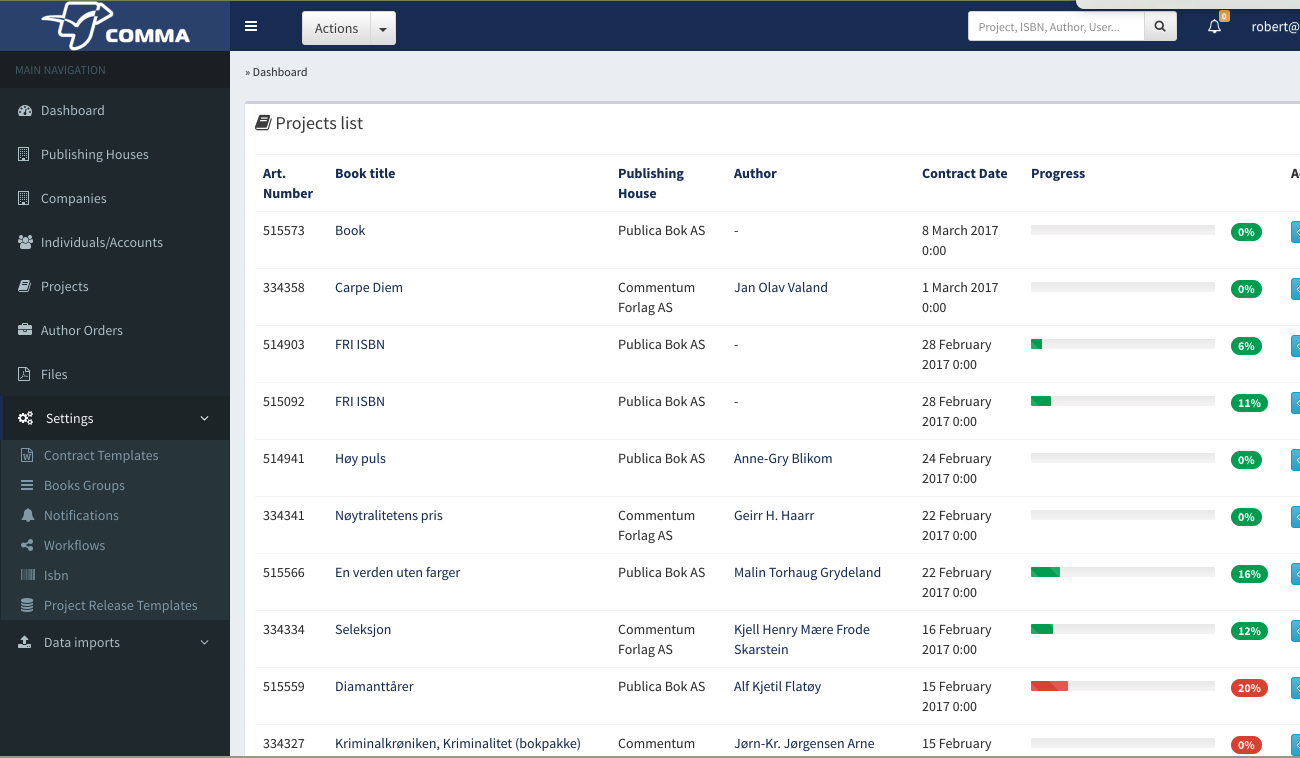Open the Carpe Diem project link
The height and width of the screenshot is (758, 1300).
coord(369,288)
